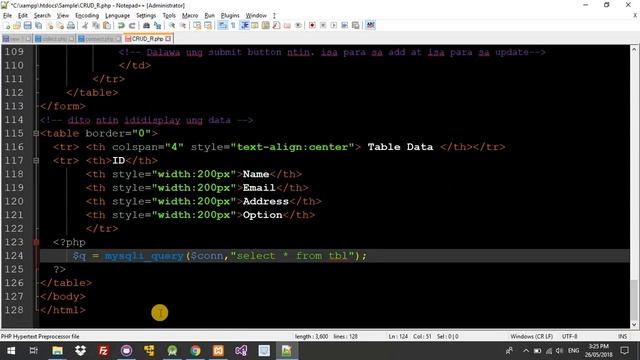Viewport: 640px width, 360px height.
Task: Click the vertical scrollbar up arrow
Action: click(634, 49)
